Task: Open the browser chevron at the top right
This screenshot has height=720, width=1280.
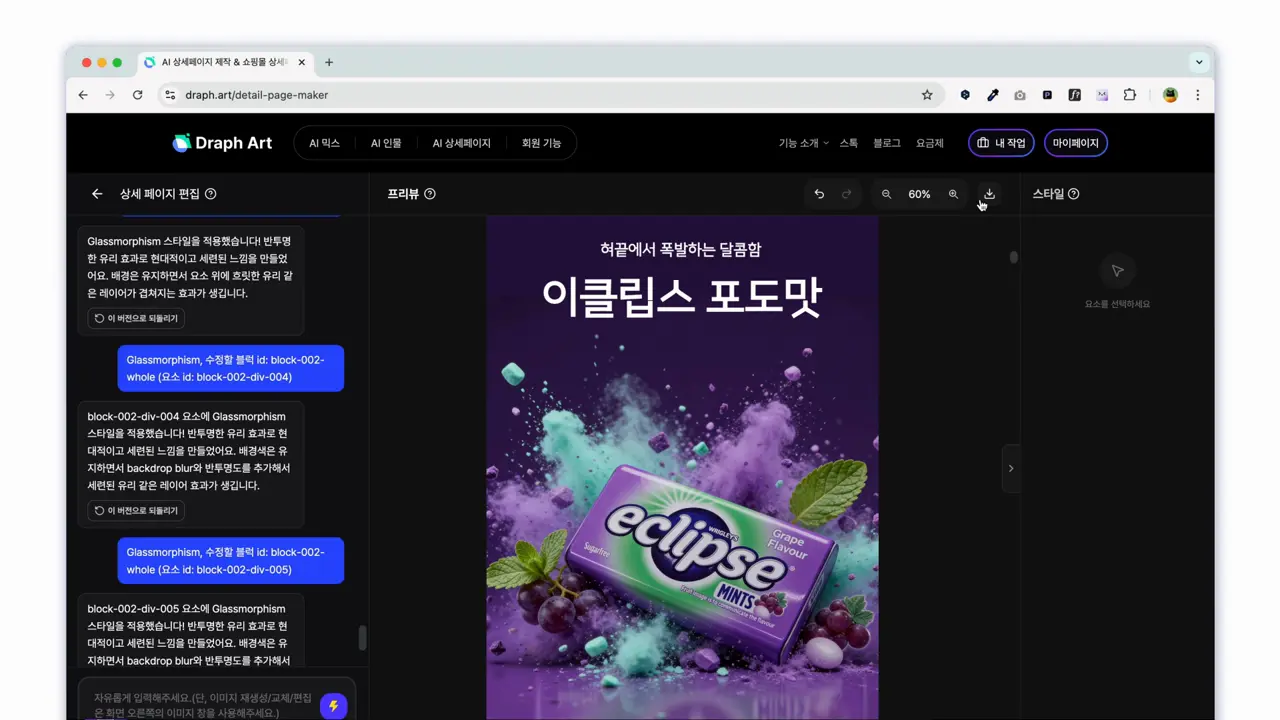Action: point(1199,62)
